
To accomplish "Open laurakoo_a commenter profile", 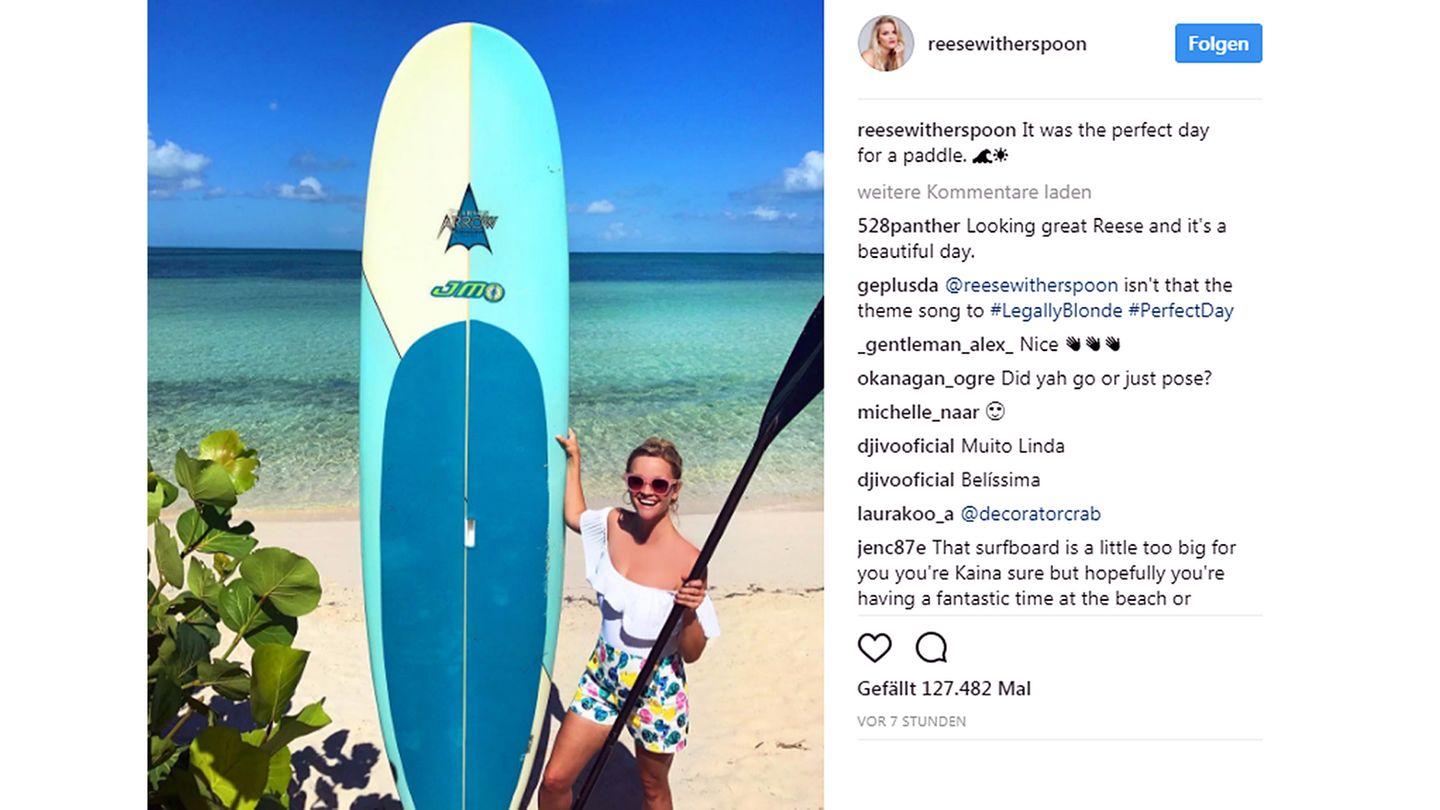I will [906, 514].
